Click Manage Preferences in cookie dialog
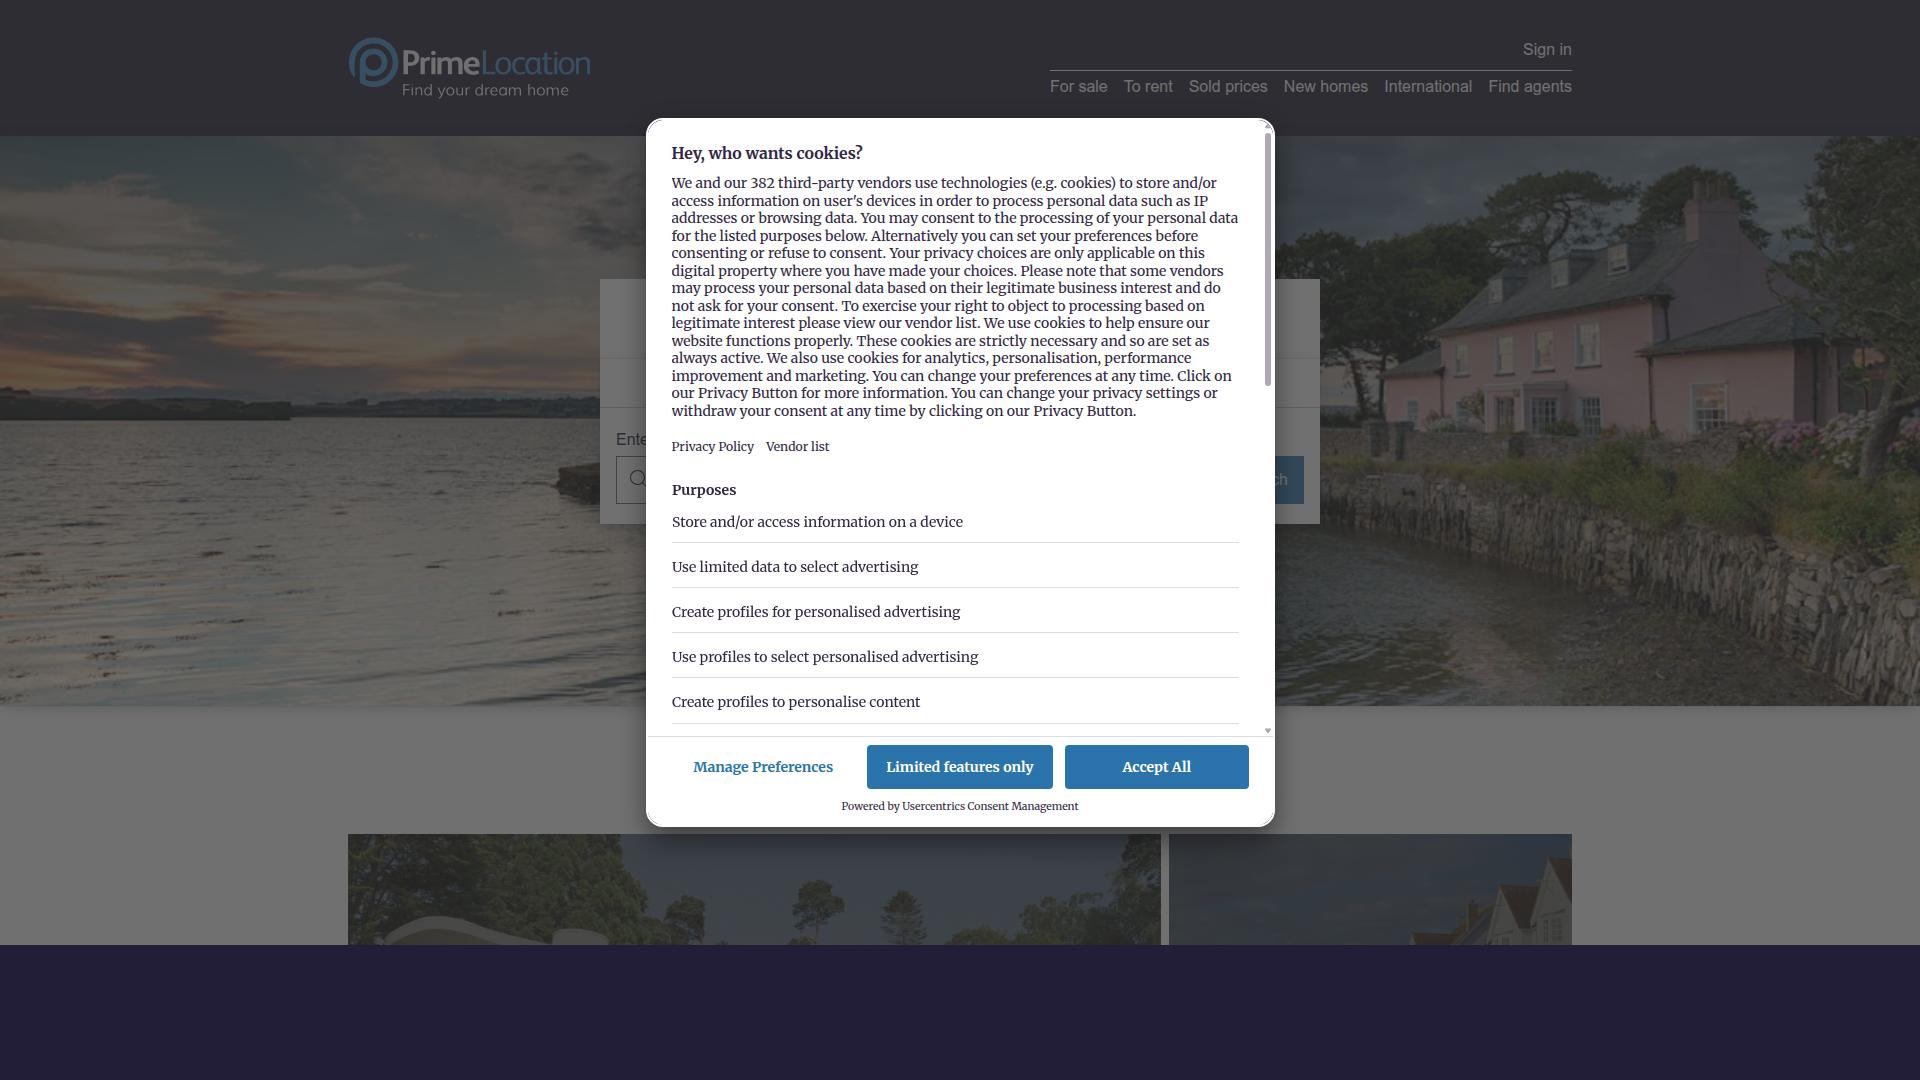This screenshot has width=1920, height=1080. (763, 767)
